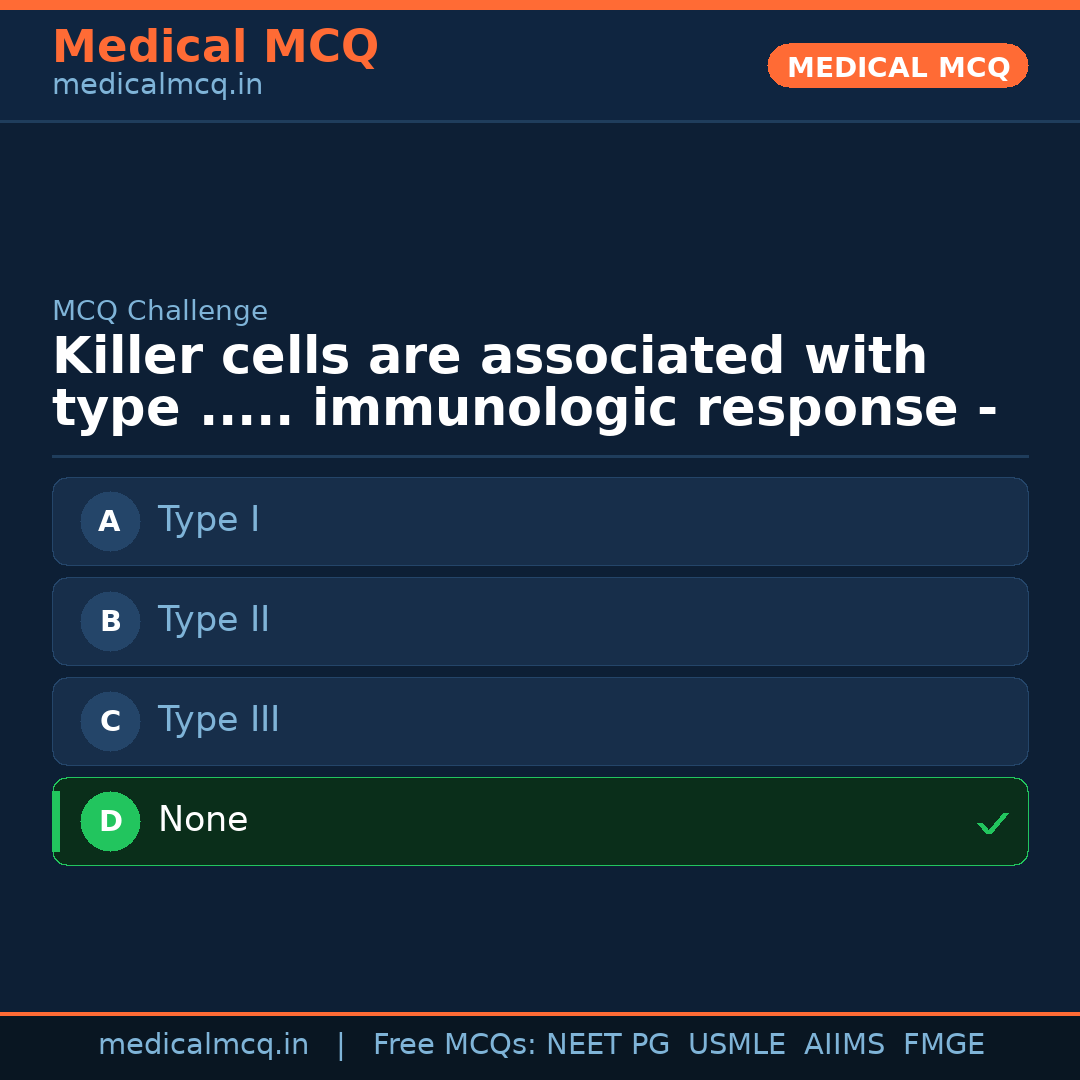Select answer option Type I
The image size is (1080, 1080).
tap(540, 521)
